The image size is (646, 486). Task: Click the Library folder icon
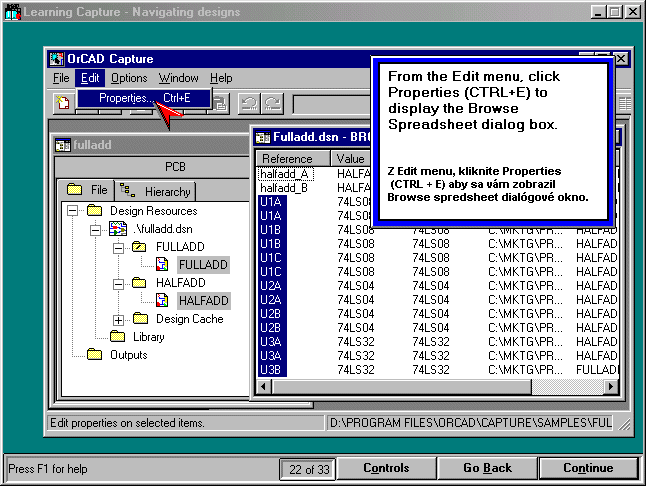pos(117,337)
